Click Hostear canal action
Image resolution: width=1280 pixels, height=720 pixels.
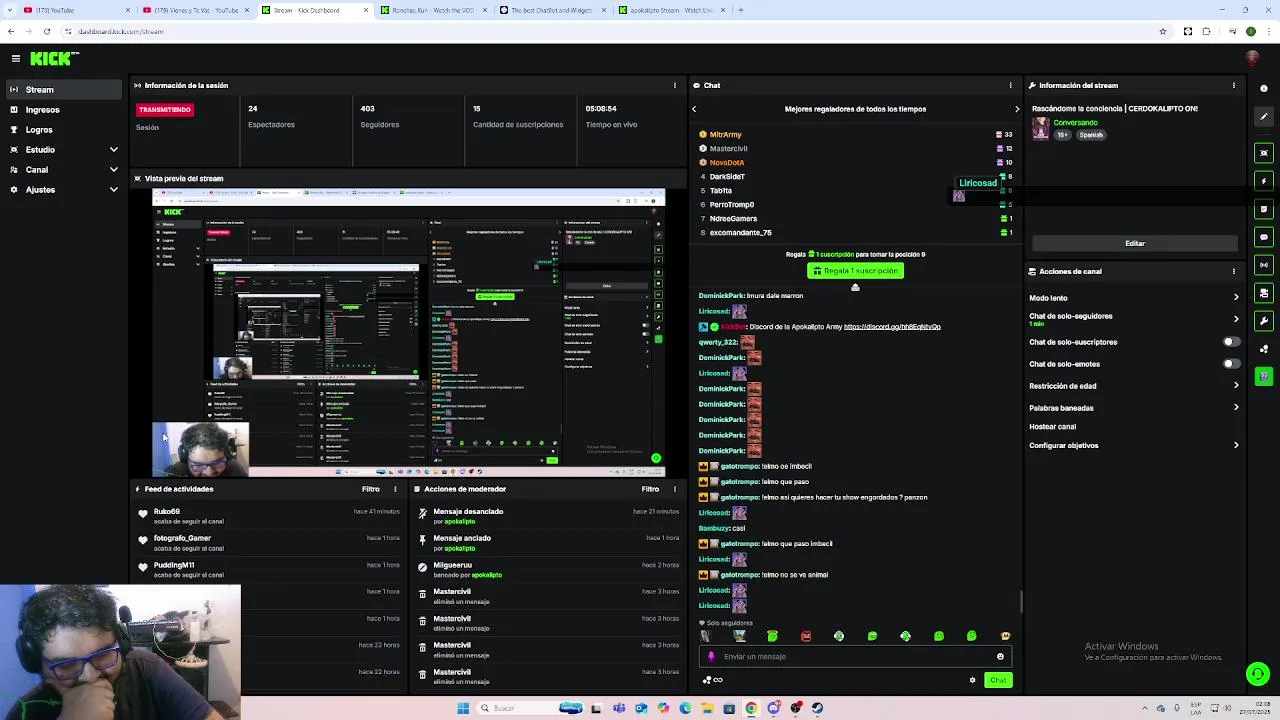[x=1053, y=427]
